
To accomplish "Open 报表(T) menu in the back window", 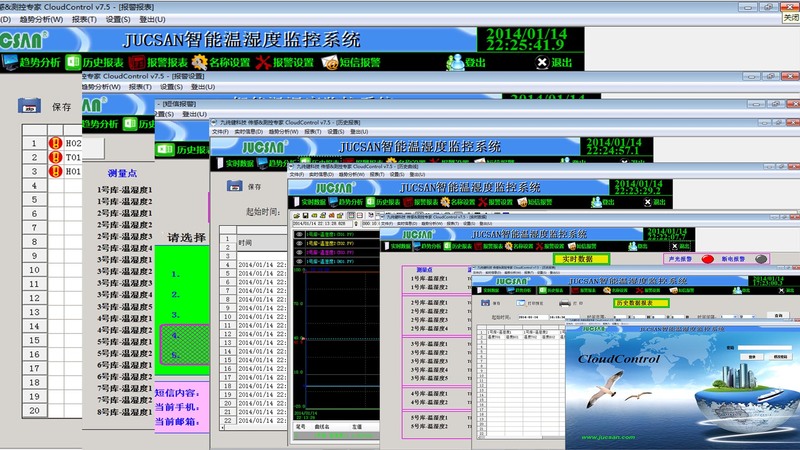I will click(x=84, y=19).
